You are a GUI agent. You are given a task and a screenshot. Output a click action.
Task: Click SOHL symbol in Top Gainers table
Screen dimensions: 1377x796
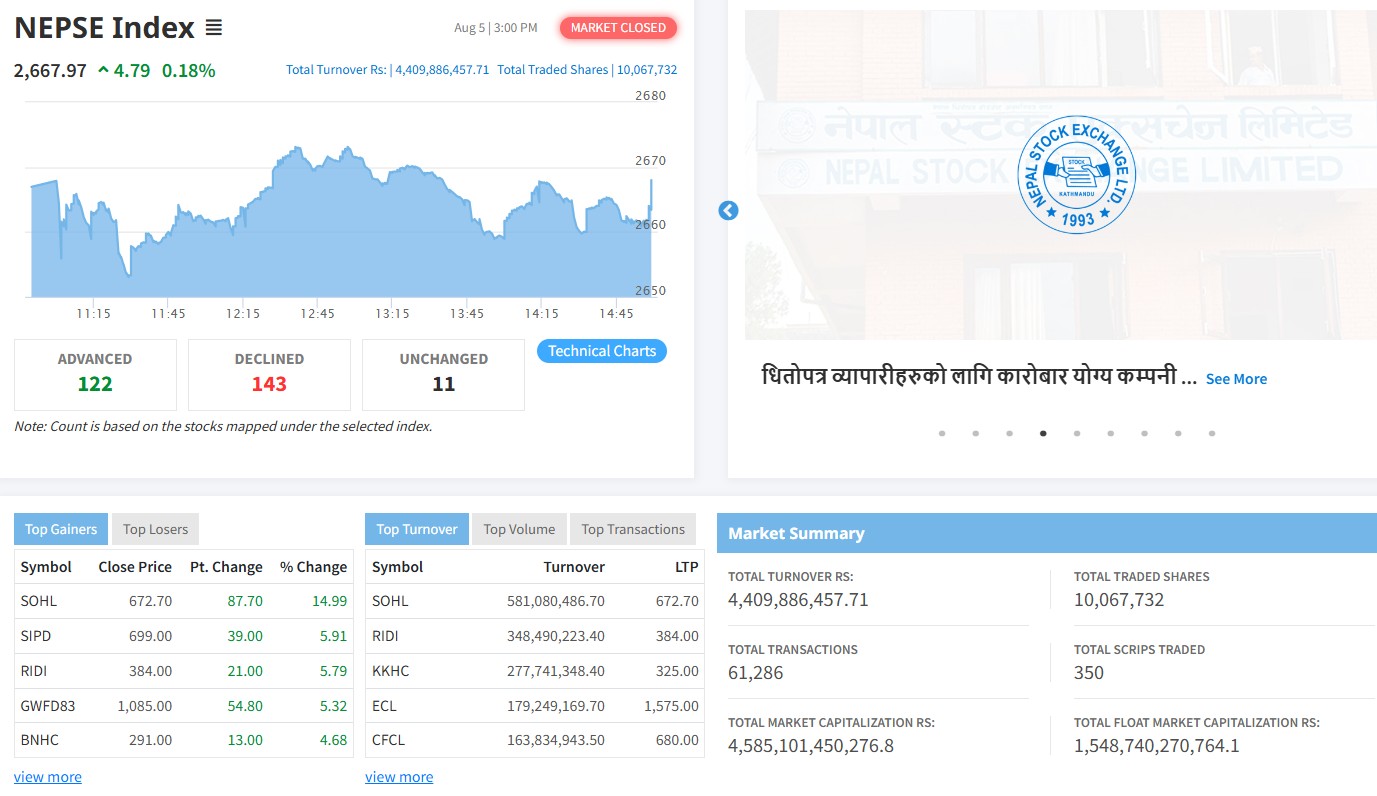[39, 601]
